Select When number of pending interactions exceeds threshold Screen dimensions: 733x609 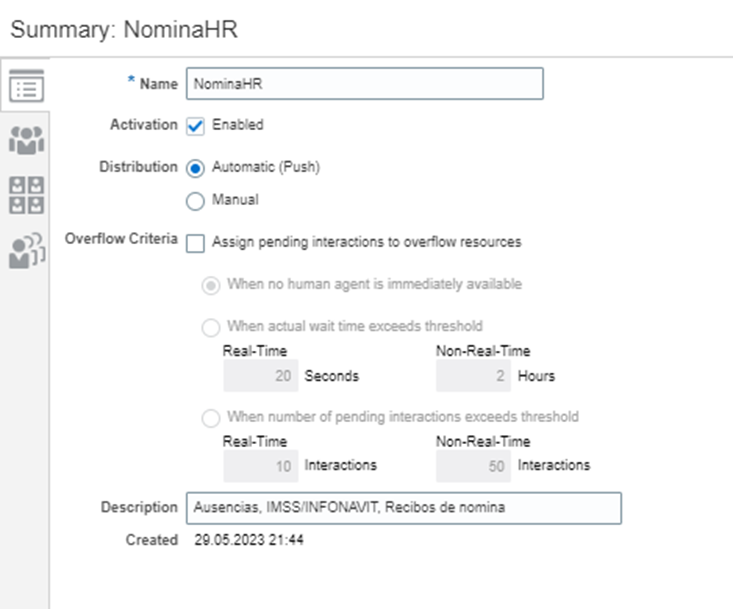(x=211, y=418)
